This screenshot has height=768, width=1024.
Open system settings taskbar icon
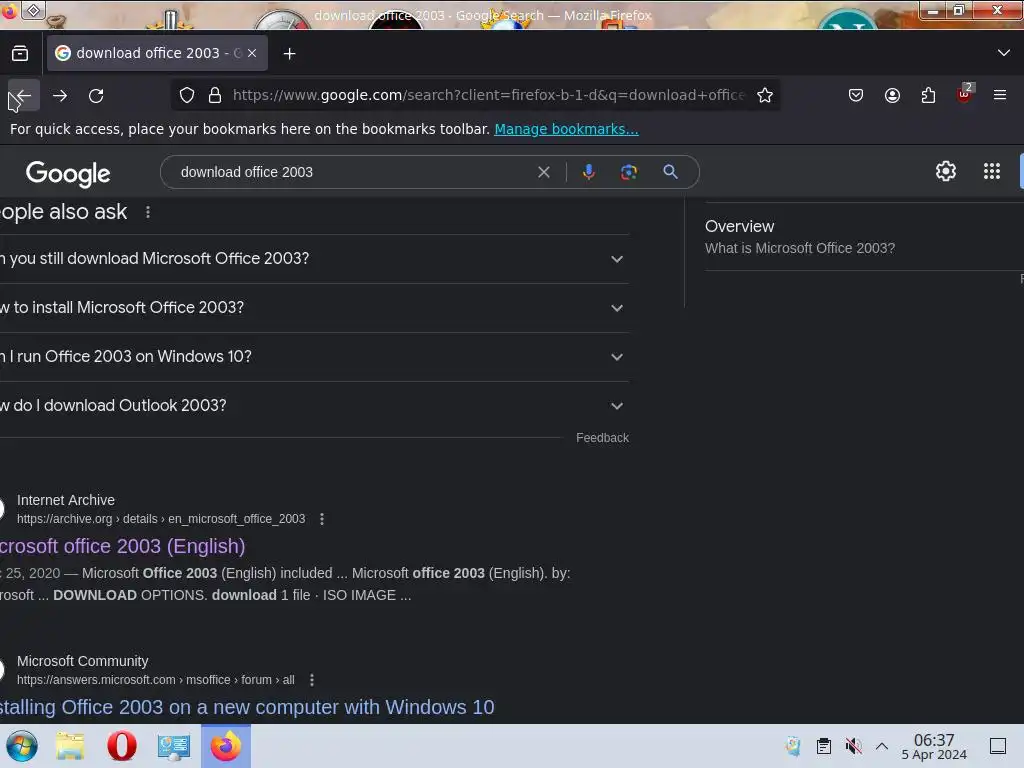coord(173,746)
